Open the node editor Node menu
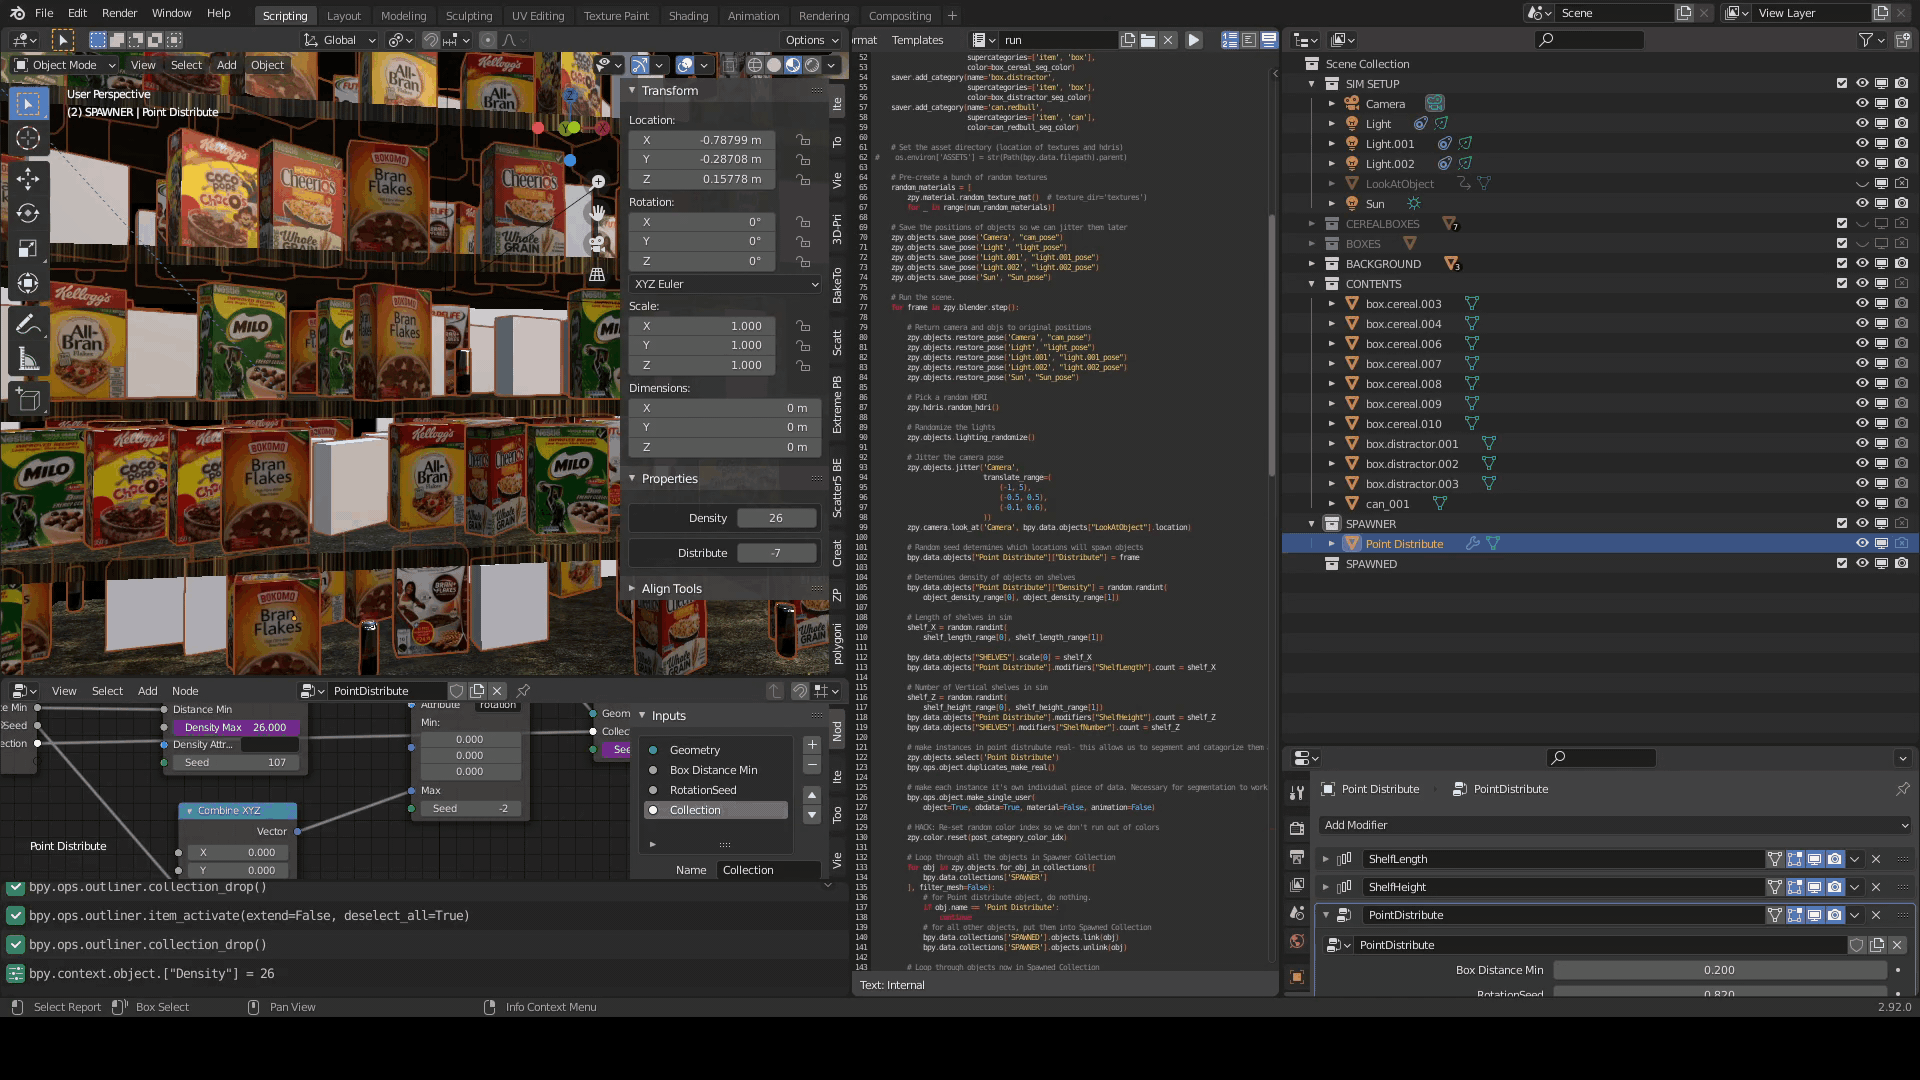The image size is (1920, 1080). coord(185,691)
